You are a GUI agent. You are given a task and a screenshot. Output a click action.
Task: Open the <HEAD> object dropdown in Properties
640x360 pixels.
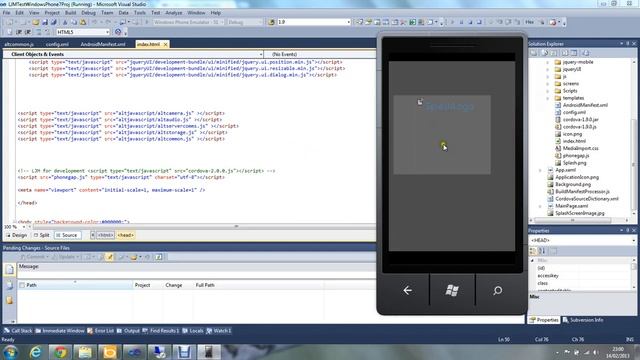[582, 240]
